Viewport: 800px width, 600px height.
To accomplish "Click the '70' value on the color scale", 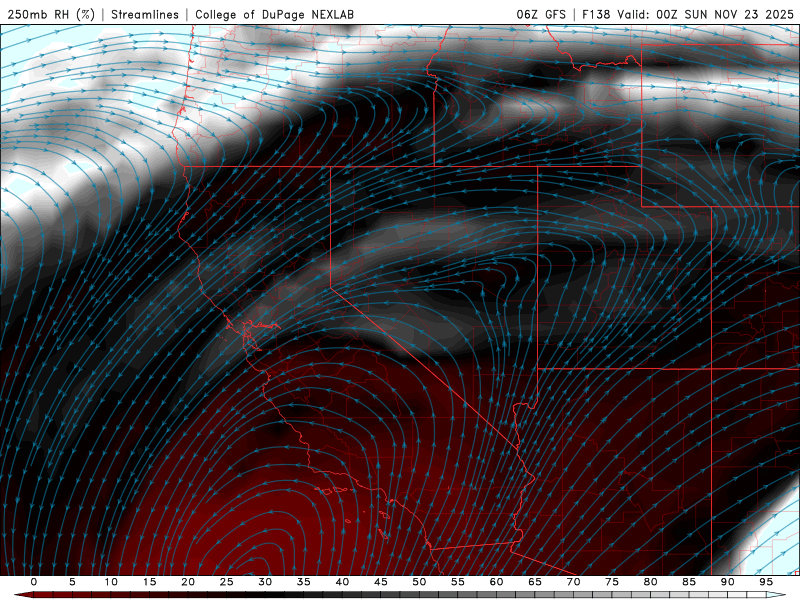I will [573, 582].
